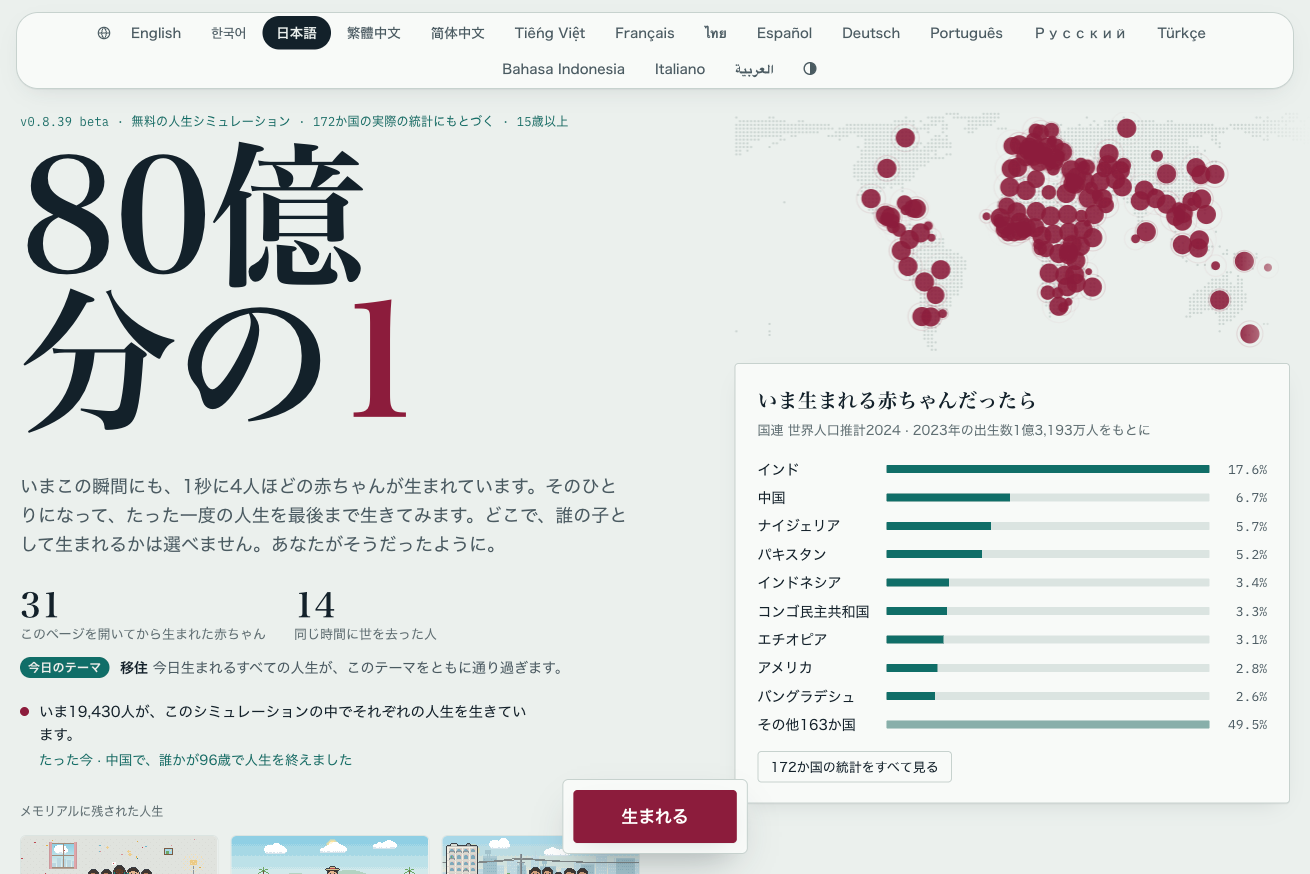Switch language to Italiano
This screenshot has width=1310, height=874.
point(680,69)
